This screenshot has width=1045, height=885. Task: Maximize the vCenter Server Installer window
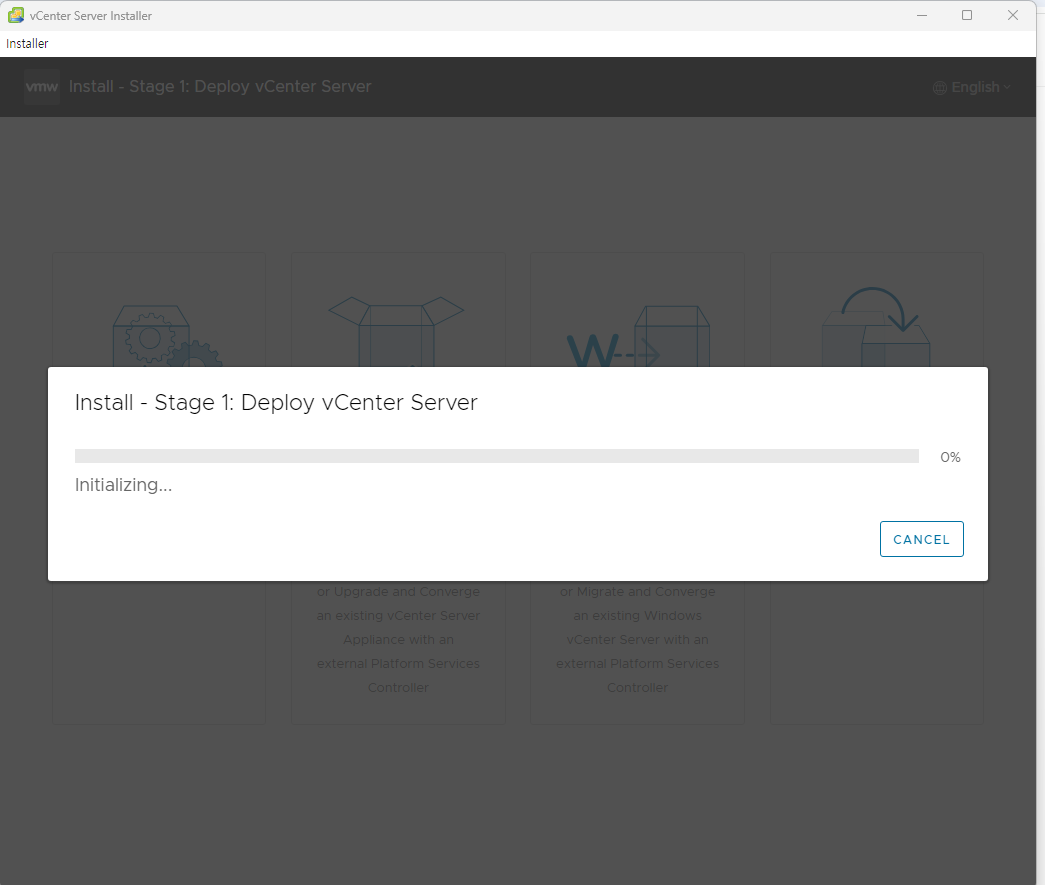click(967, 15)
